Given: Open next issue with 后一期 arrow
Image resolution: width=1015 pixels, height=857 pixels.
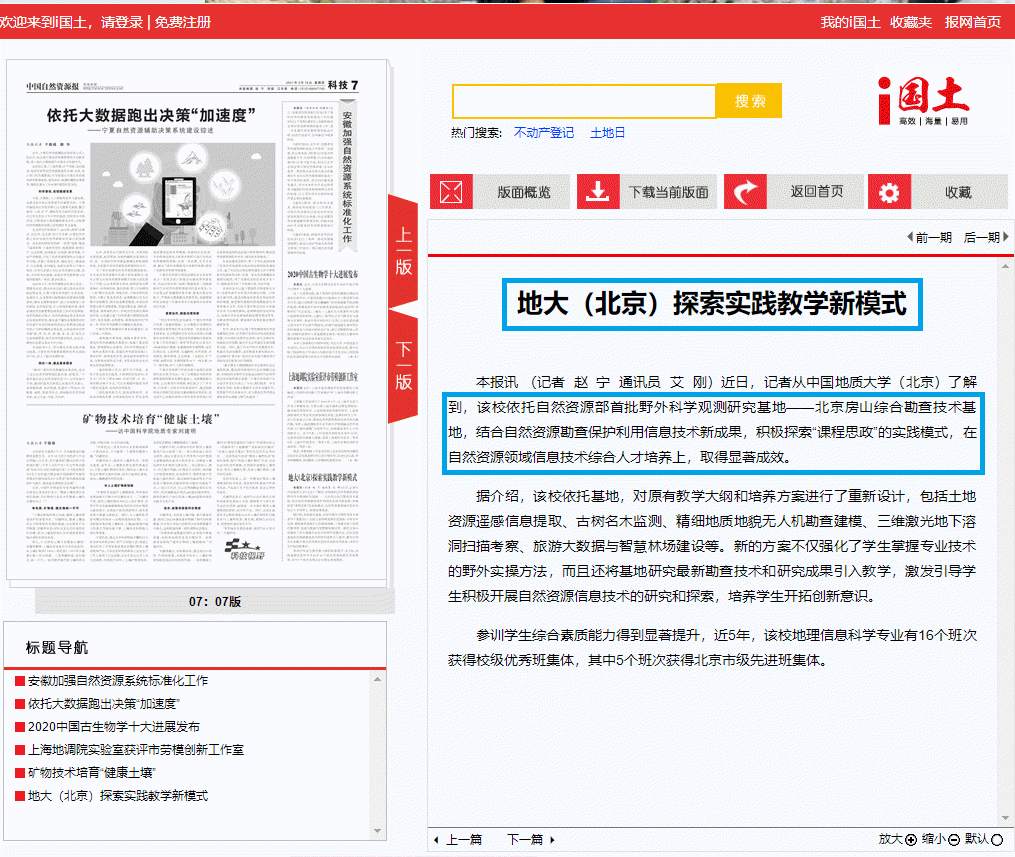Looking at the screenshot, I should coord(986,237).
